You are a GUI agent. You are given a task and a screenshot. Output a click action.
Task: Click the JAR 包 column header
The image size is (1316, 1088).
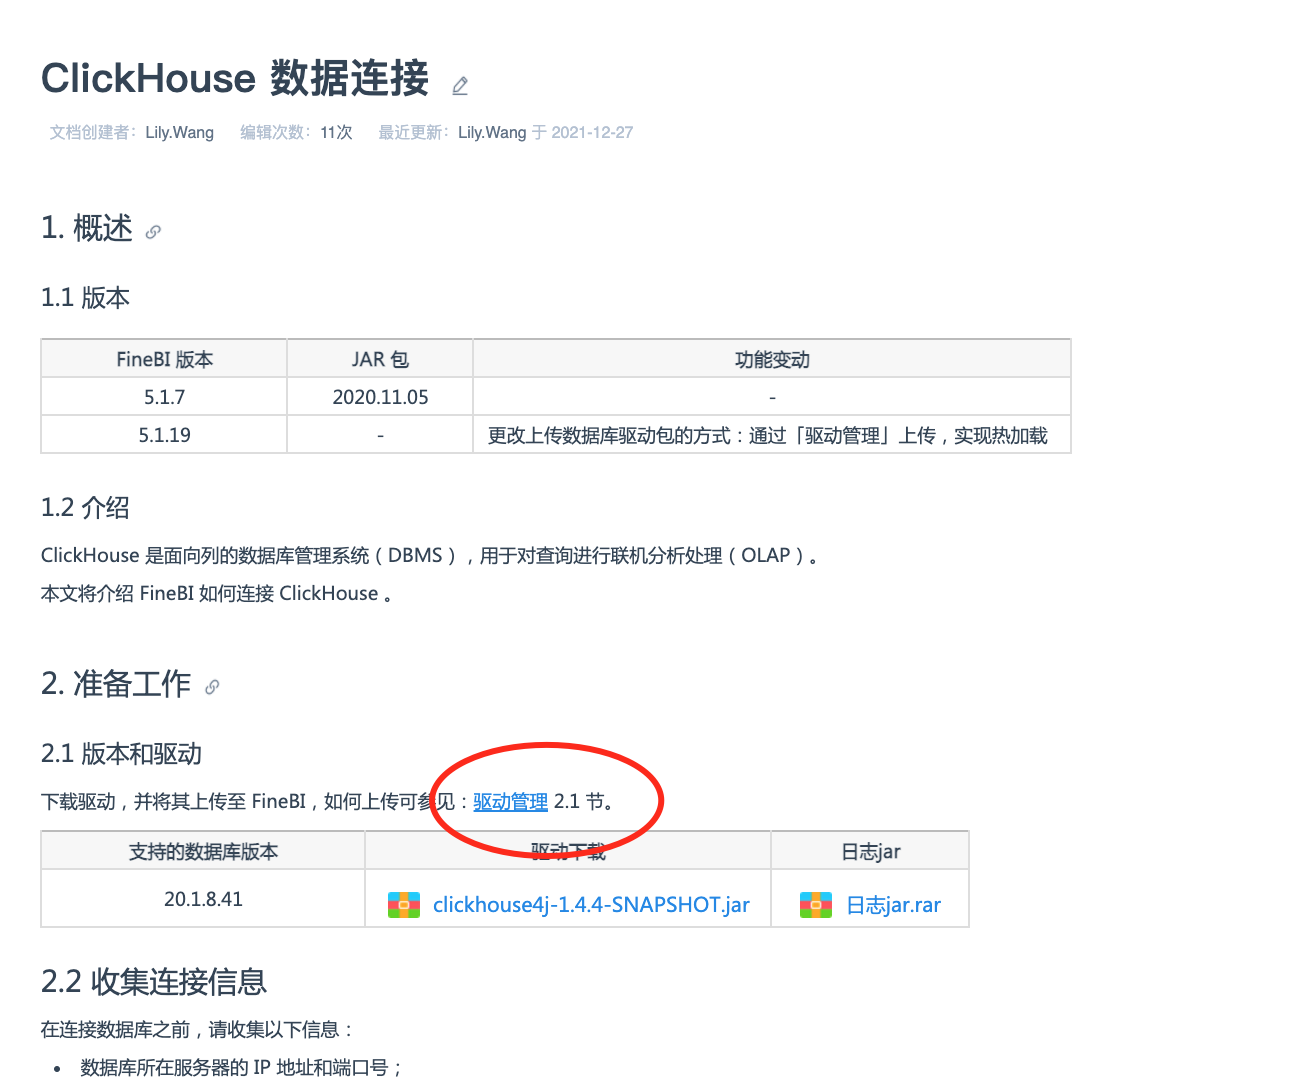[x=380, y=359]
